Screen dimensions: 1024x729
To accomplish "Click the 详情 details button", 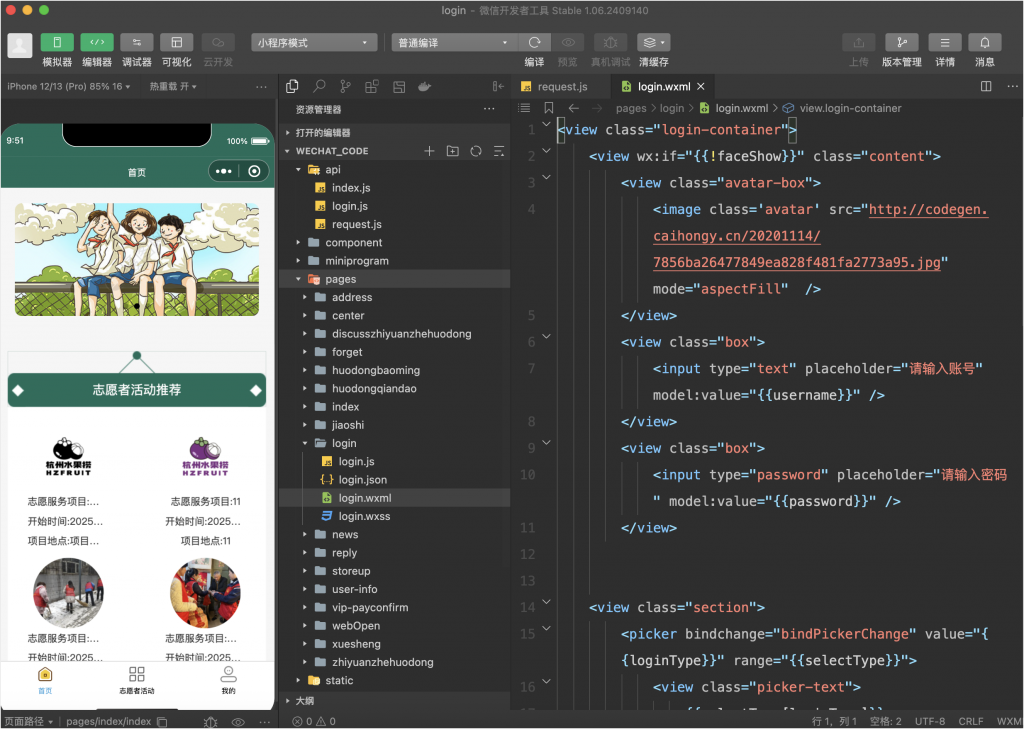I will point(944,42).
